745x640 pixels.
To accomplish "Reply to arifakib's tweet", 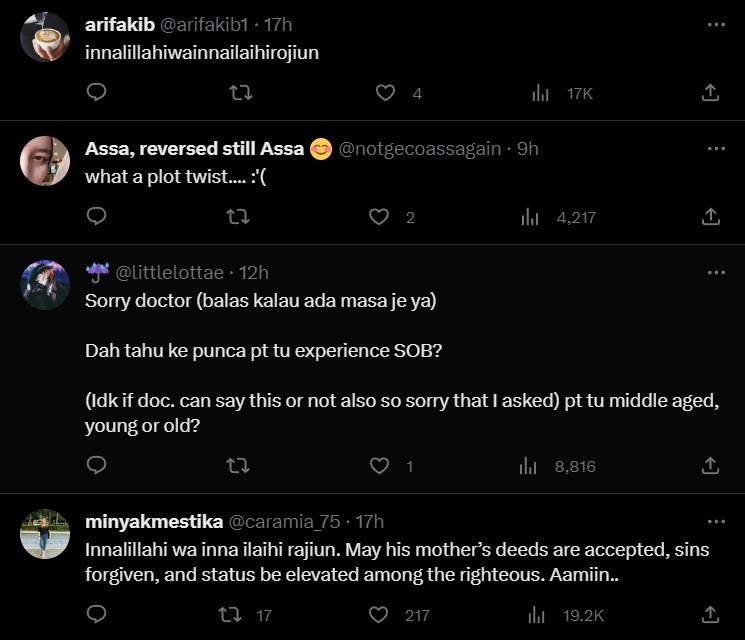I will point(97,93).
